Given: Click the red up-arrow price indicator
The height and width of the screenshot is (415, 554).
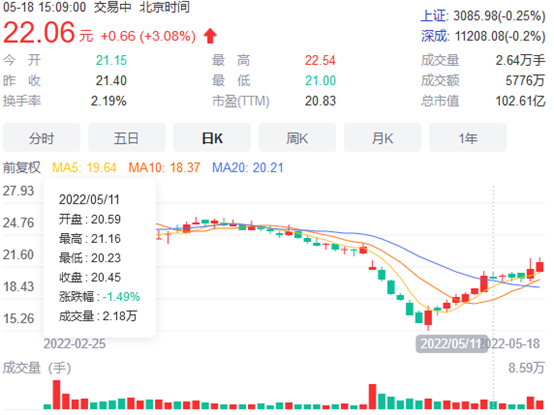Looking at the screenshot, I should click(210, 36).
